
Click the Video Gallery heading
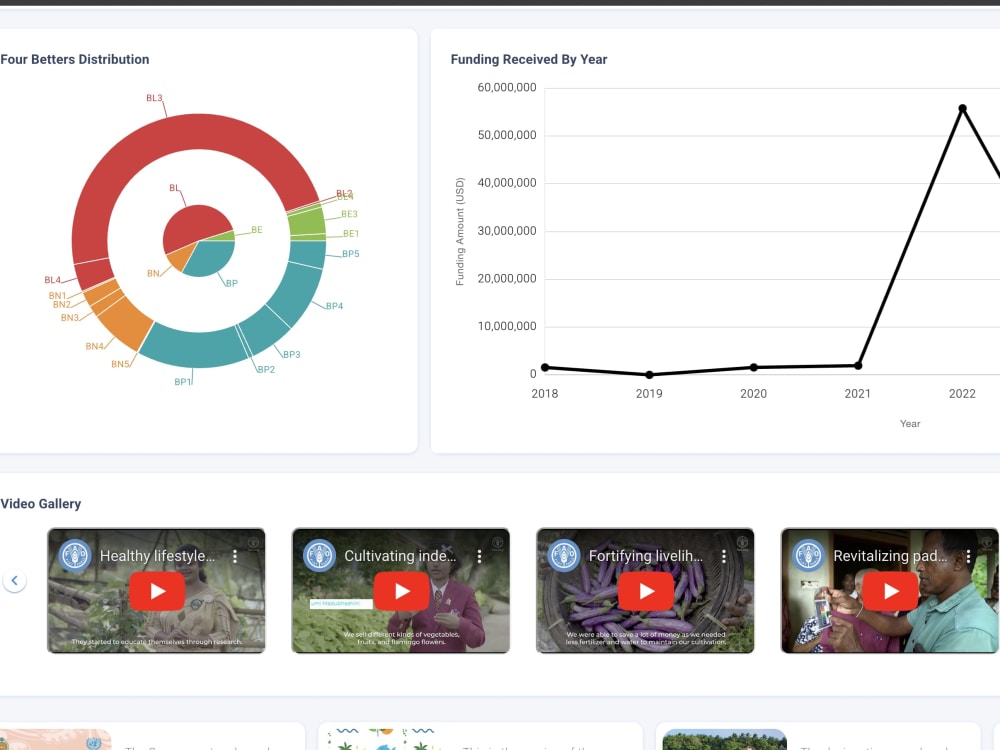41,504
